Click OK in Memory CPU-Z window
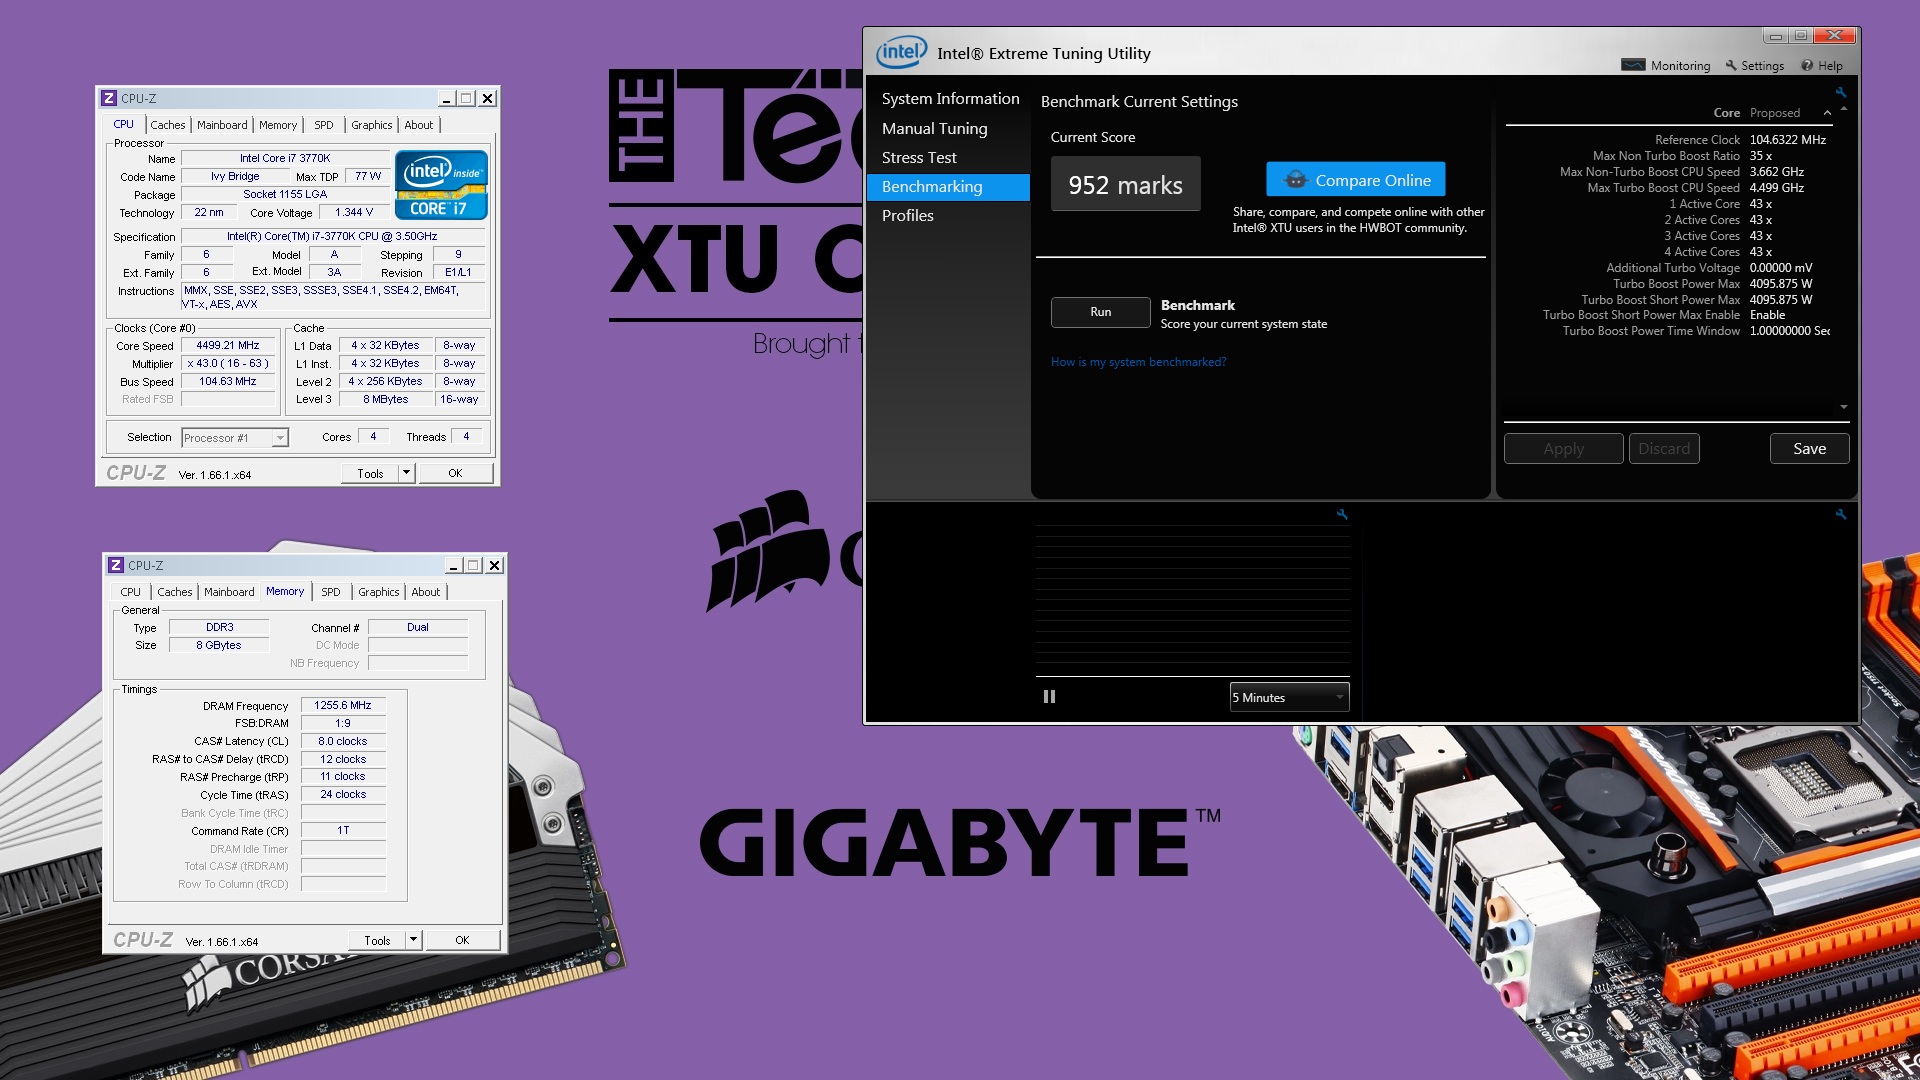Screen dimensions: 1920x1080 click(462, 940)
